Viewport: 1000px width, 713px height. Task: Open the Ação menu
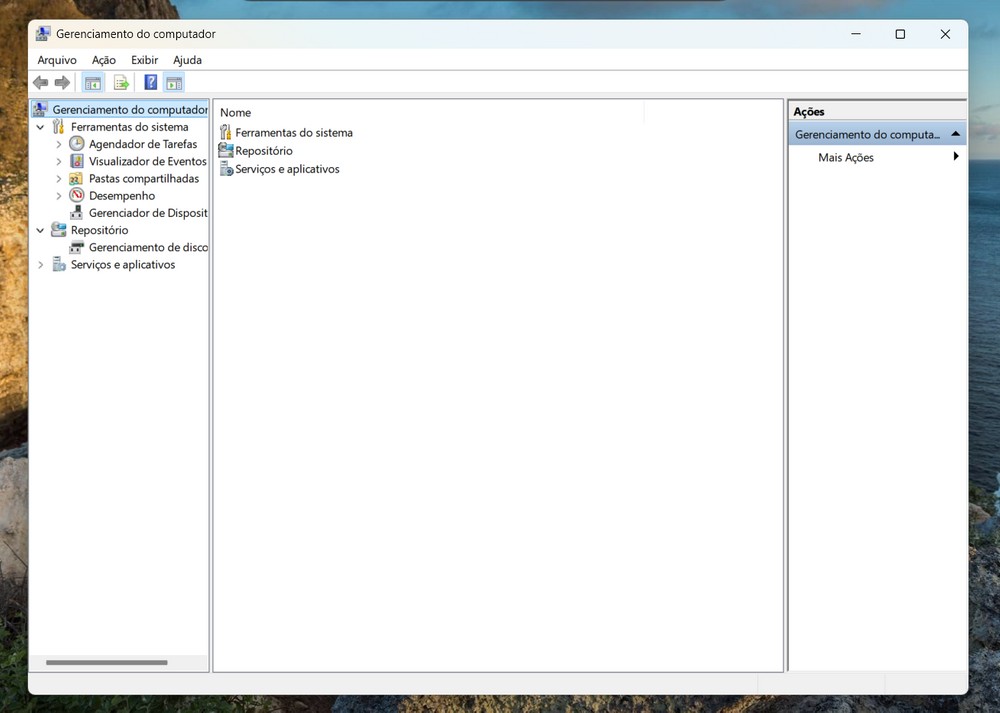tap(104, 60)
